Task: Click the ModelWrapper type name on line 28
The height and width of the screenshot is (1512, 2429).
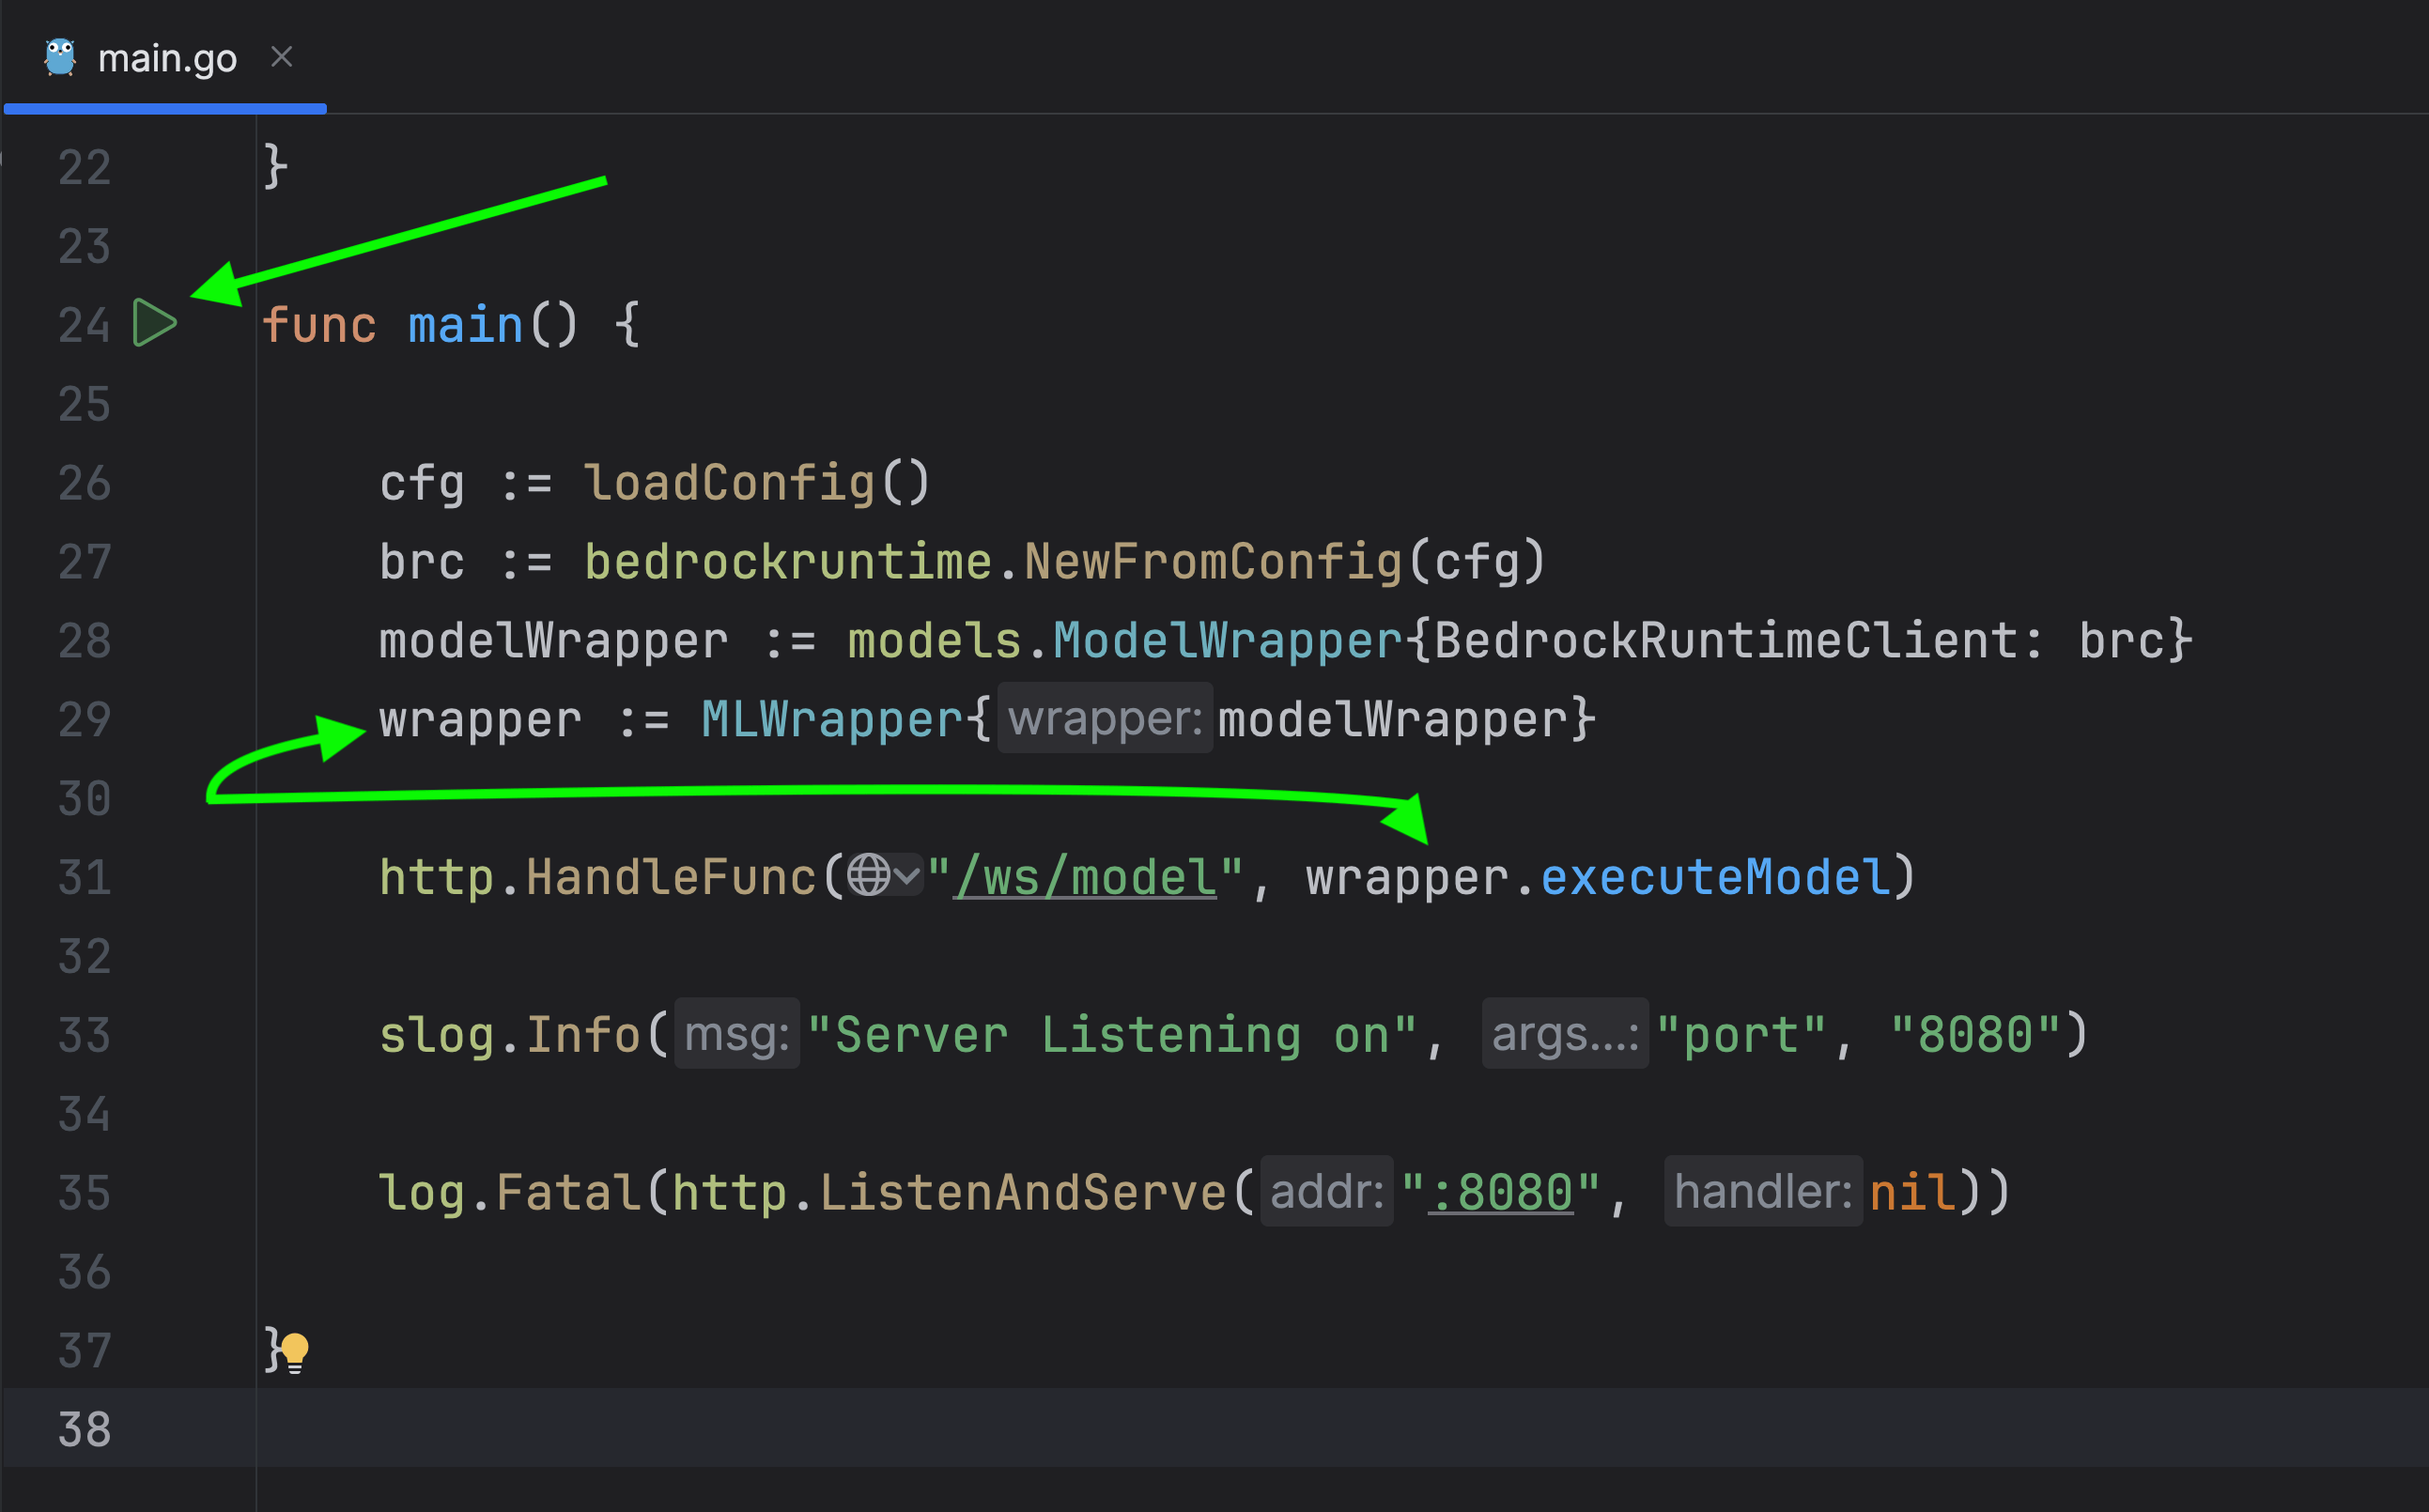Action: pos(1227,641)
